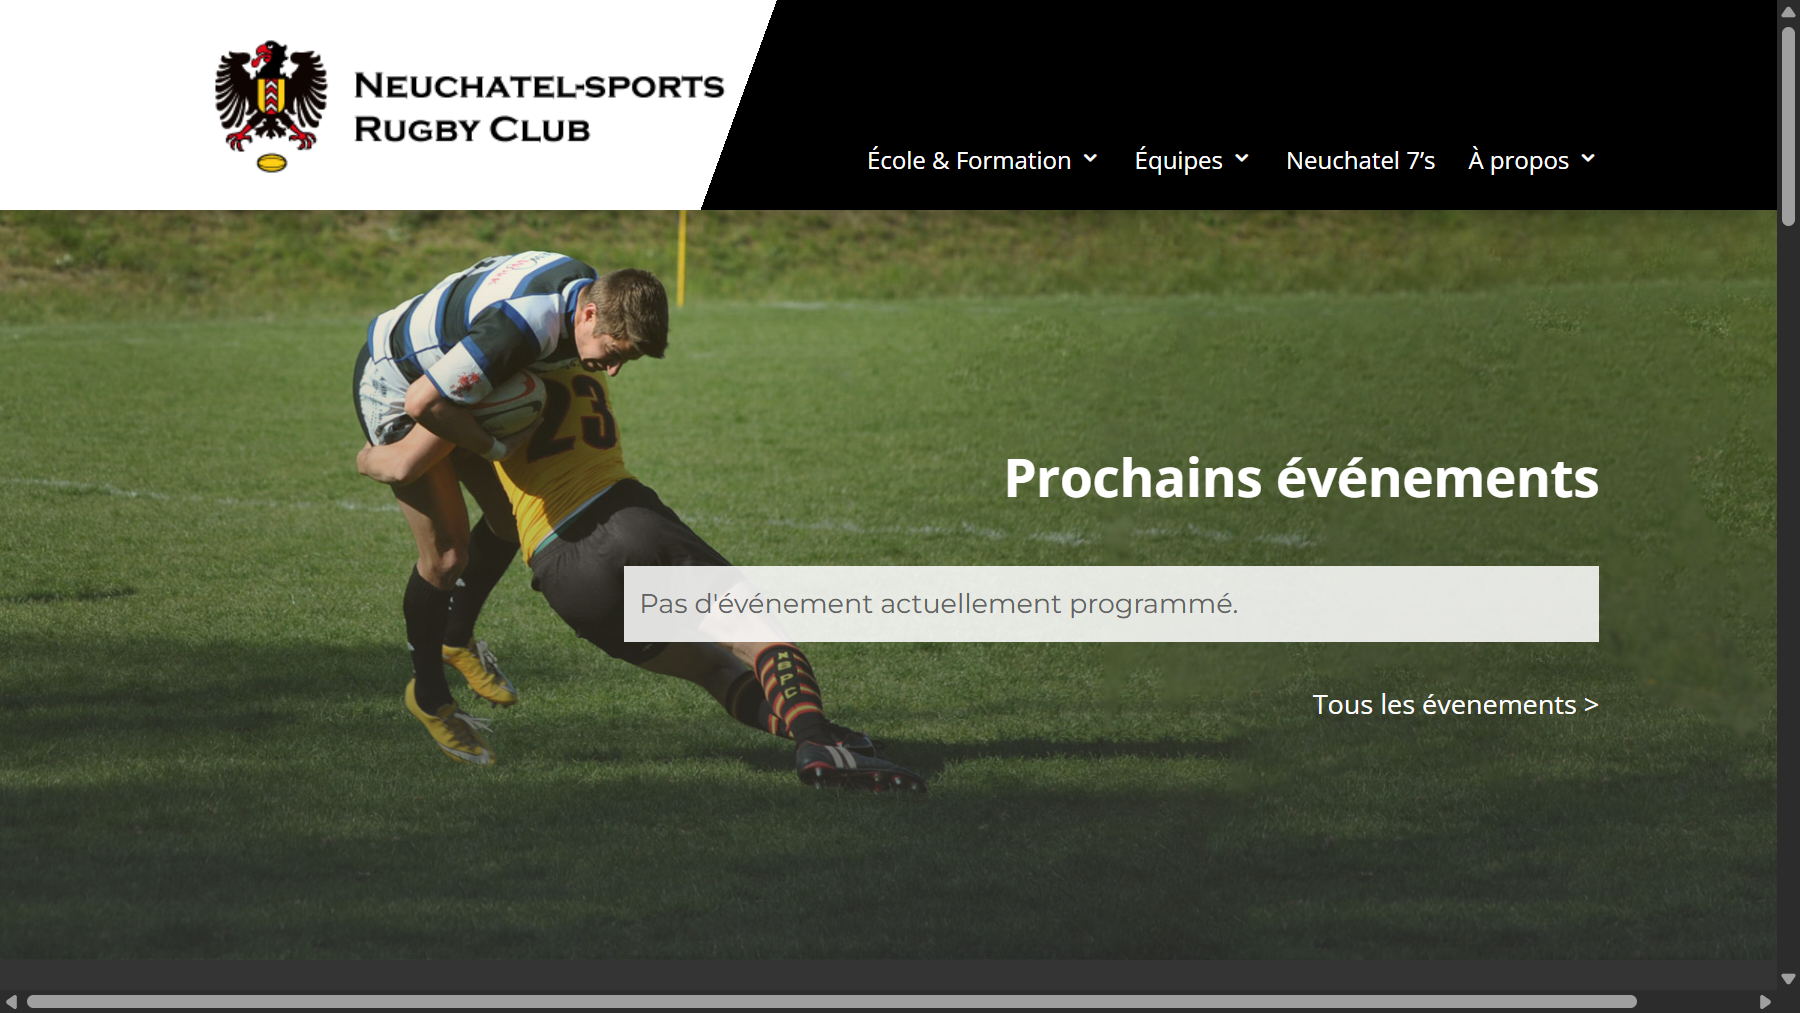Click the vertical scrollbar up arrow
Screen dimensions: 1800x1013
(1788, 11)
